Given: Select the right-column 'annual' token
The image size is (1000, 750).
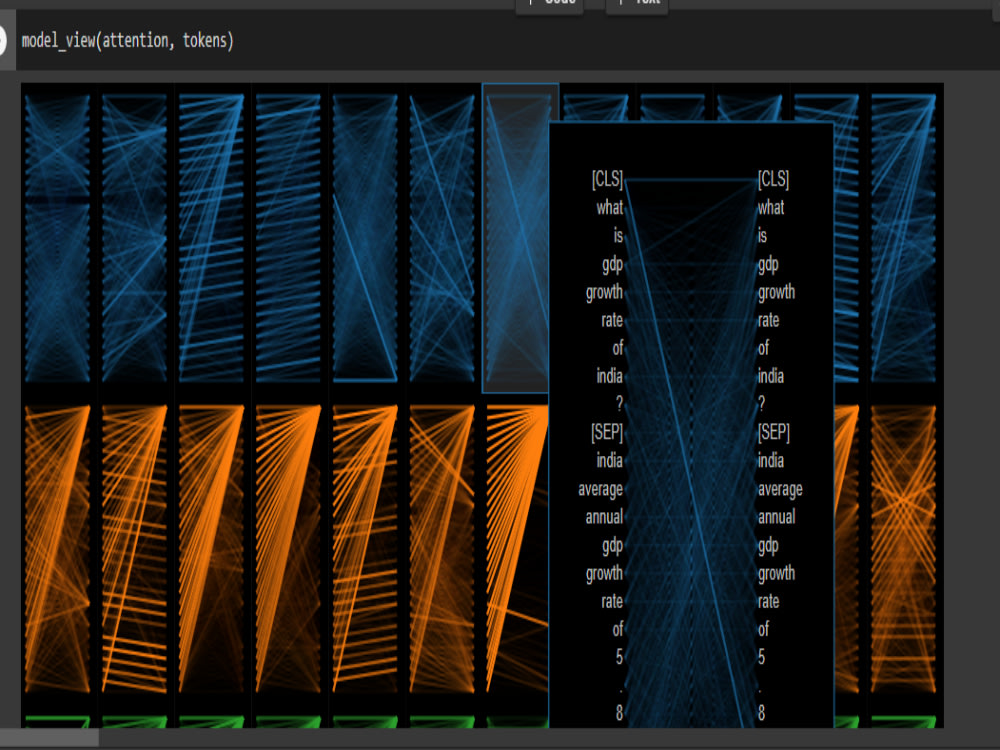Looking at the screenshot, I should click(777, 517).
